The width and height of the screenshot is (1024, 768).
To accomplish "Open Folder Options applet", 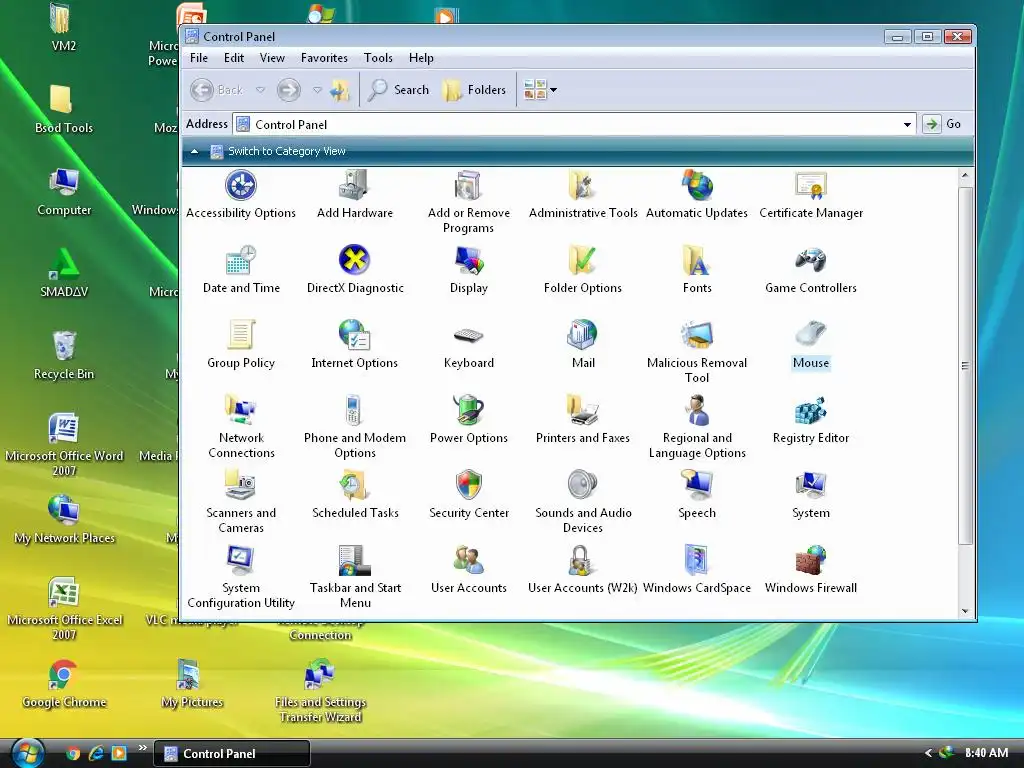I will click(x=583, y=270).
